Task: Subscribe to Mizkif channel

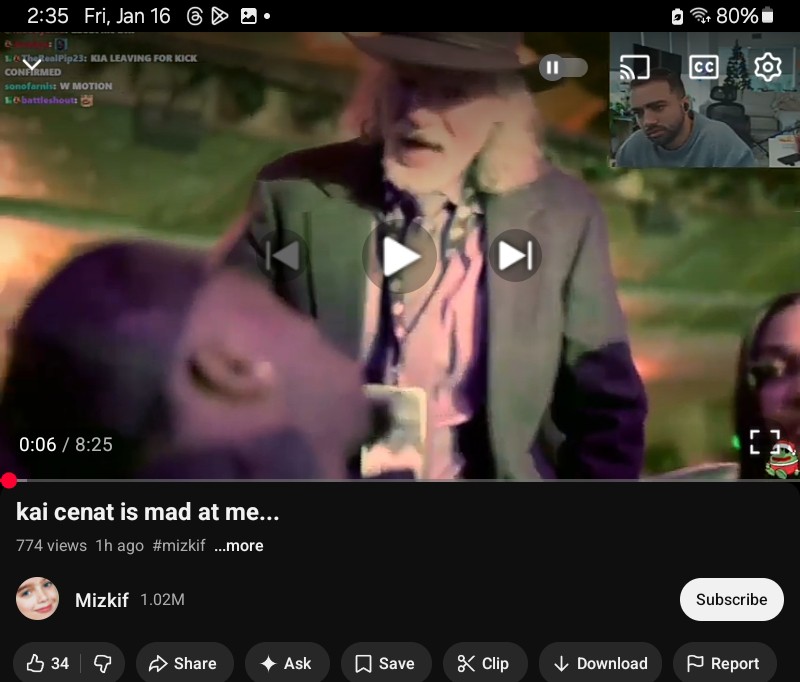Action: (732, 599)
